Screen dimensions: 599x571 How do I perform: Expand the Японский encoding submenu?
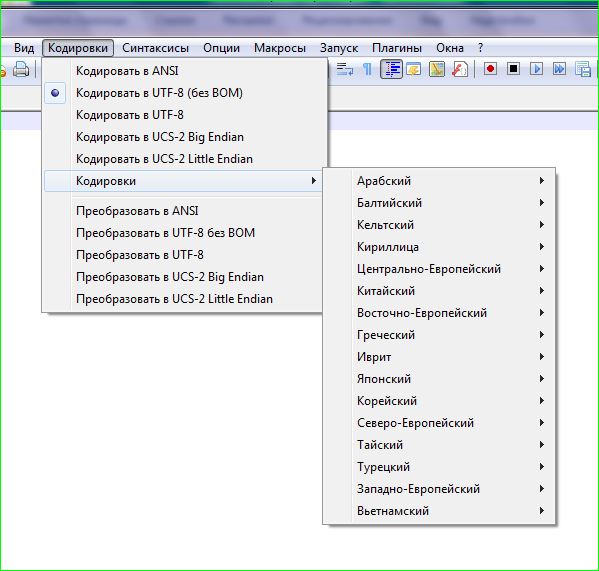click(439, 379)
